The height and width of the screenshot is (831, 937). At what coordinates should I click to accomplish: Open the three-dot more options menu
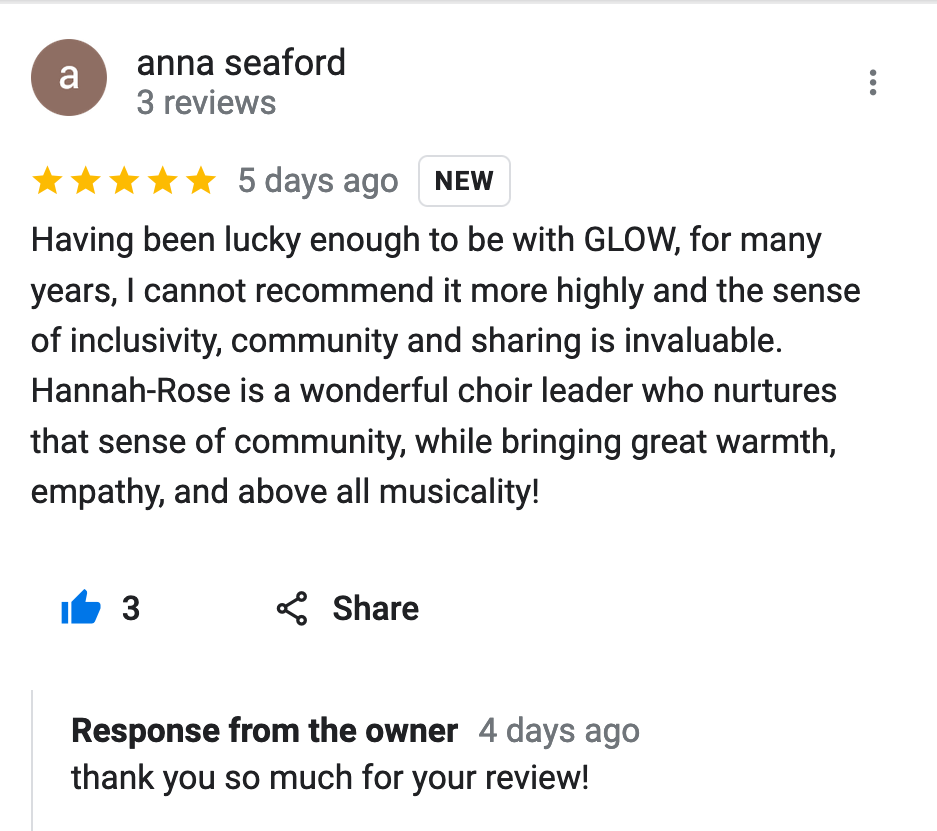[x=873, y=82]
